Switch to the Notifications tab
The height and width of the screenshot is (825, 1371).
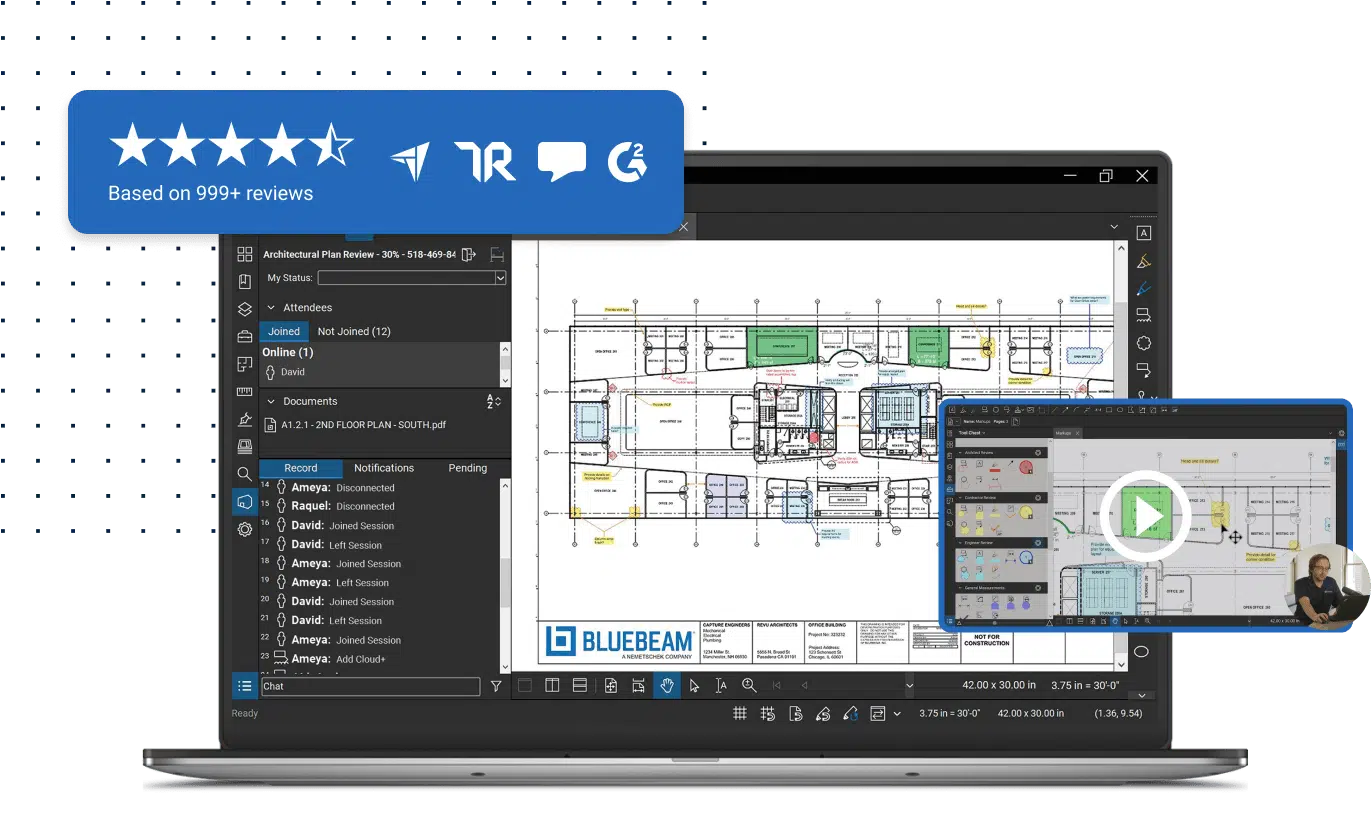[x=384, y=468]
